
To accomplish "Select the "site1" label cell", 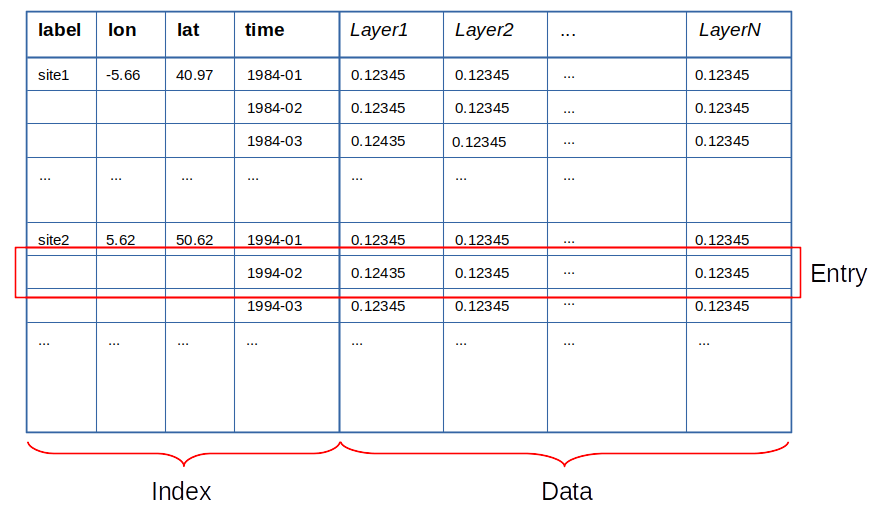I will tap(53, 75).
